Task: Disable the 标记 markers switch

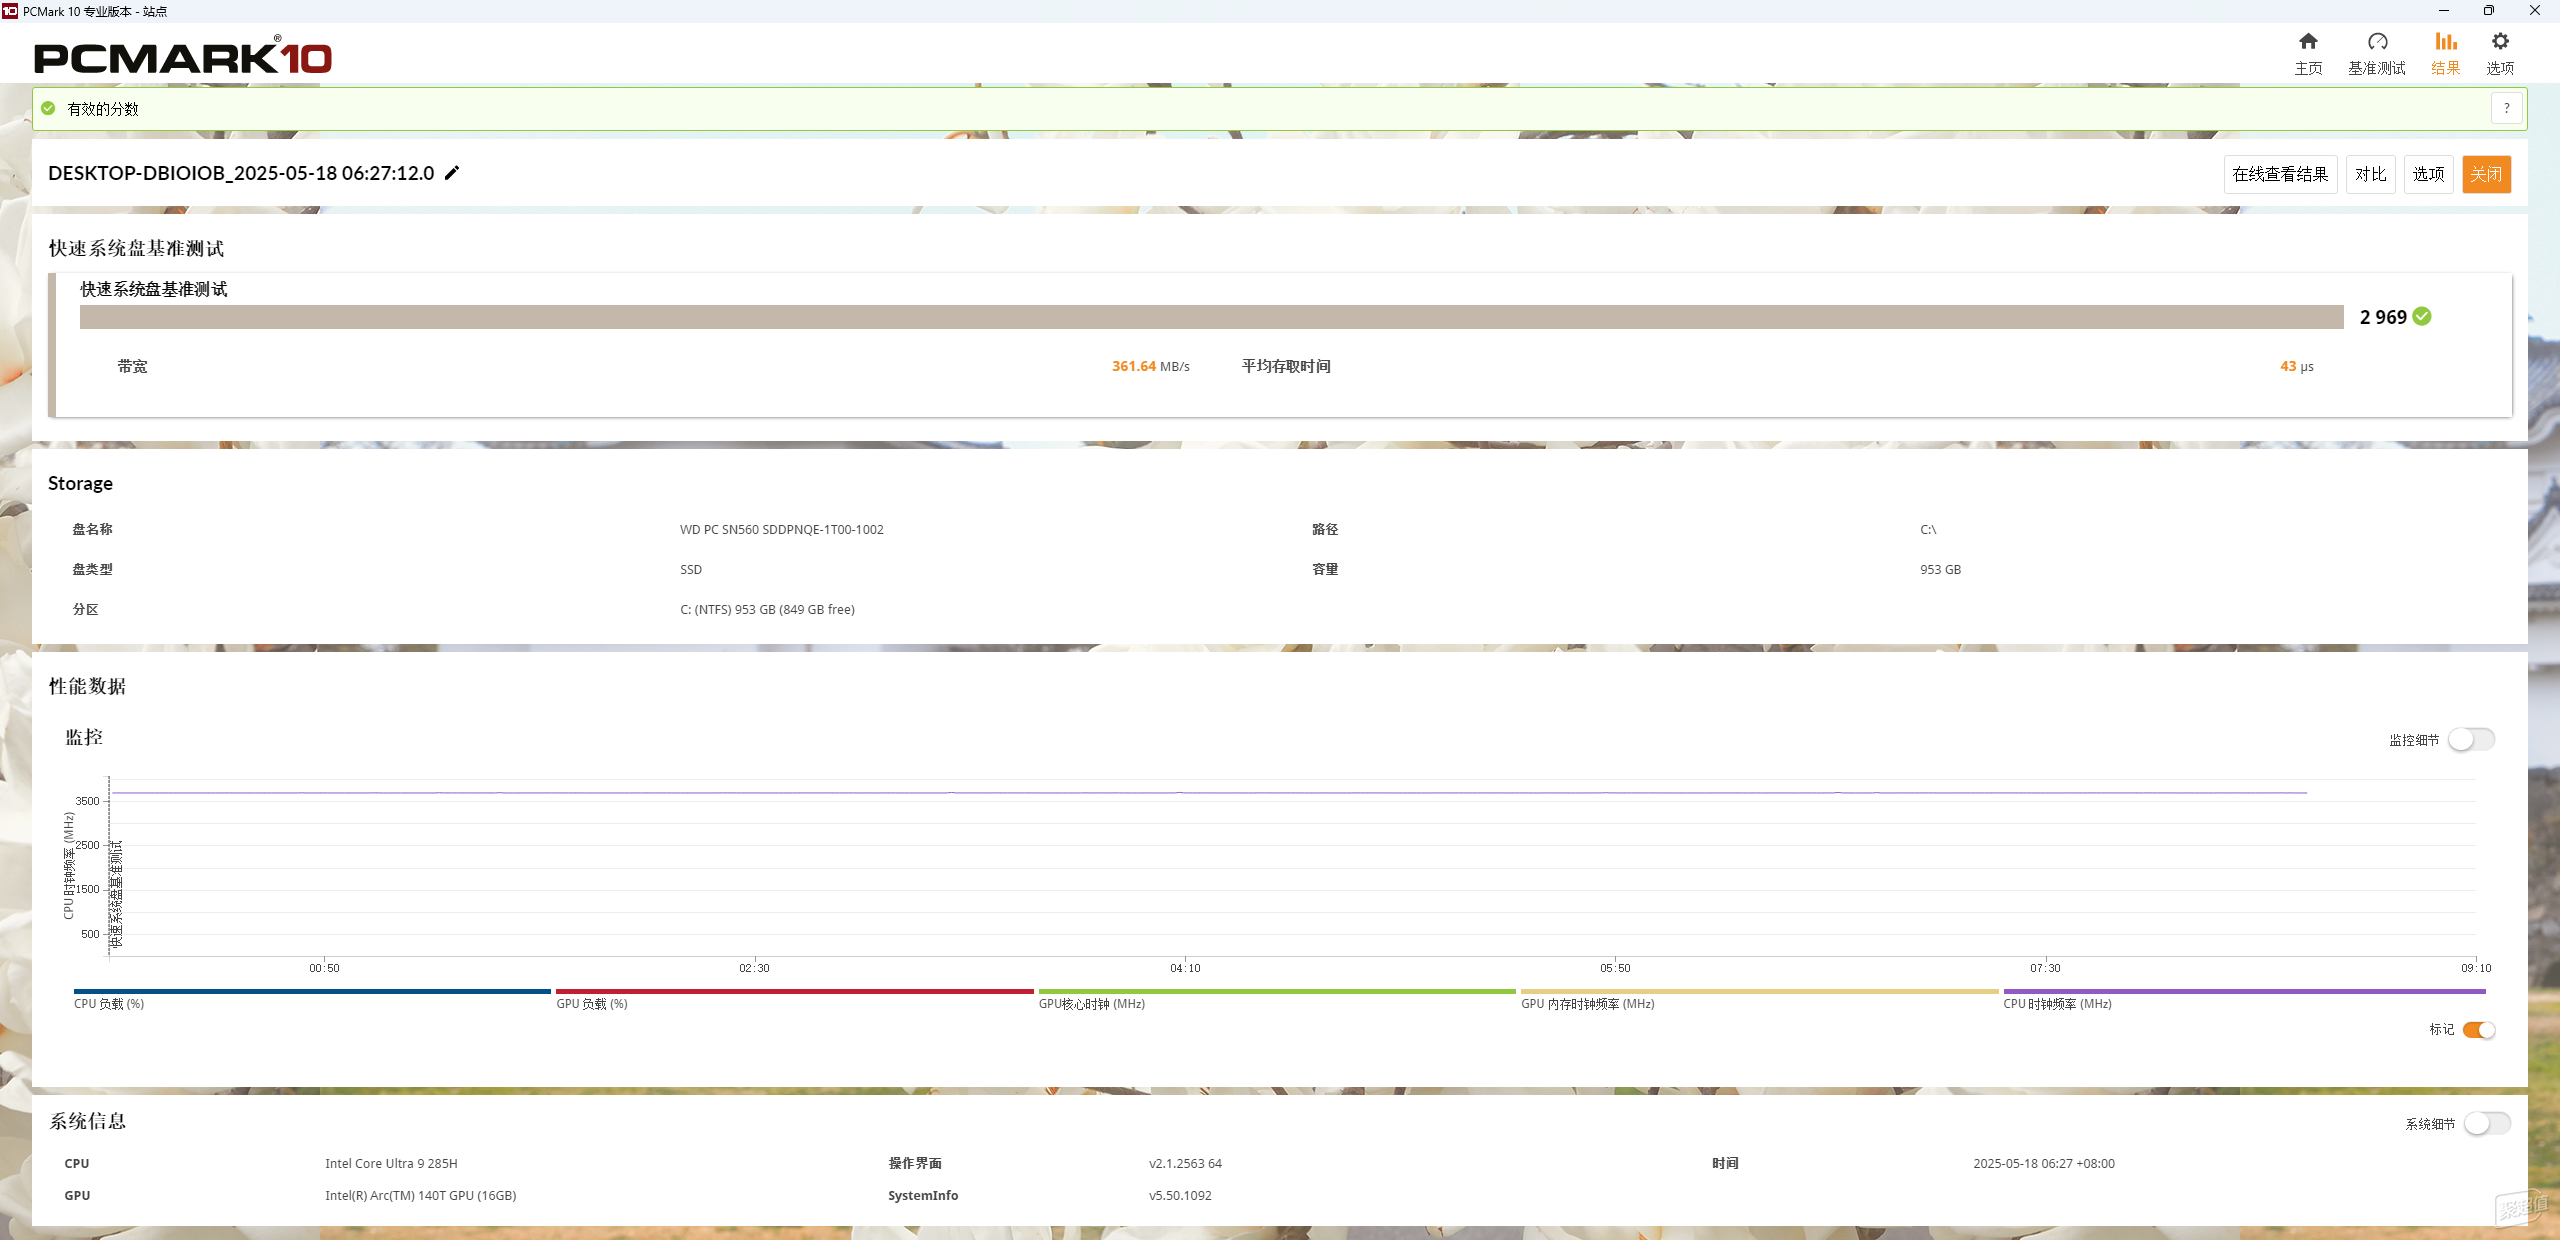Action: (x=2479, y=1030)
